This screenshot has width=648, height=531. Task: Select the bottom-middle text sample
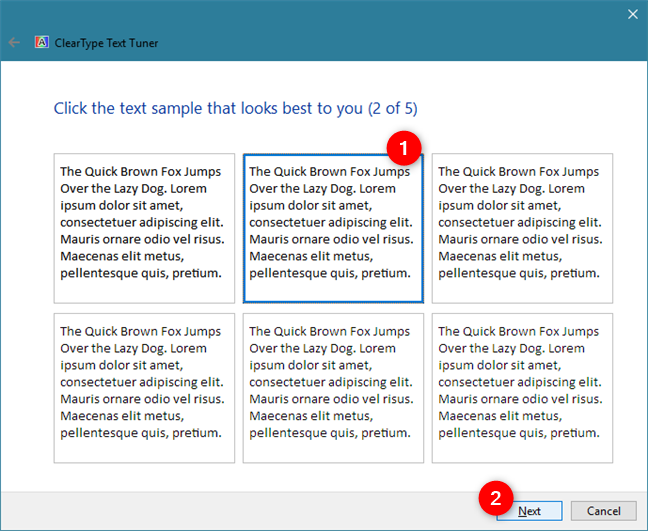[x=333, y=388]
